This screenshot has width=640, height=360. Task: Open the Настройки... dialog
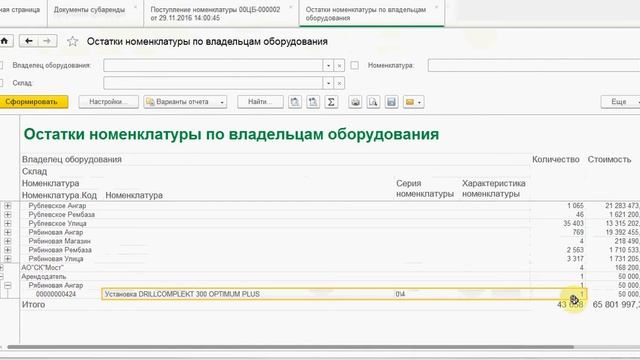108,102
